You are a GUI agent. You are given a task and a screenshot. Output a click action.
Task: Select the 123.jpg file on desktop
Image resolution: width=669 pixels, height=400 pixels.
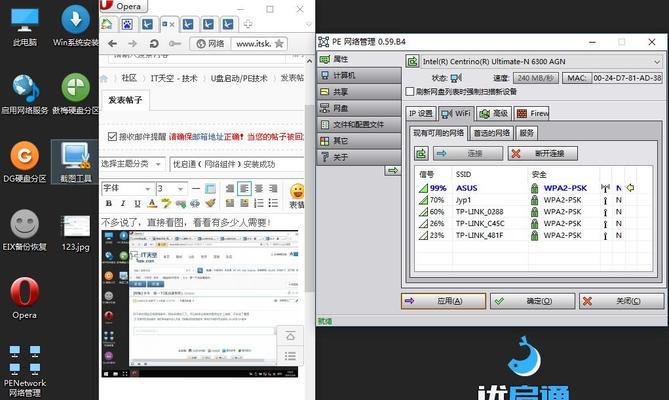(x=76, y=232)
